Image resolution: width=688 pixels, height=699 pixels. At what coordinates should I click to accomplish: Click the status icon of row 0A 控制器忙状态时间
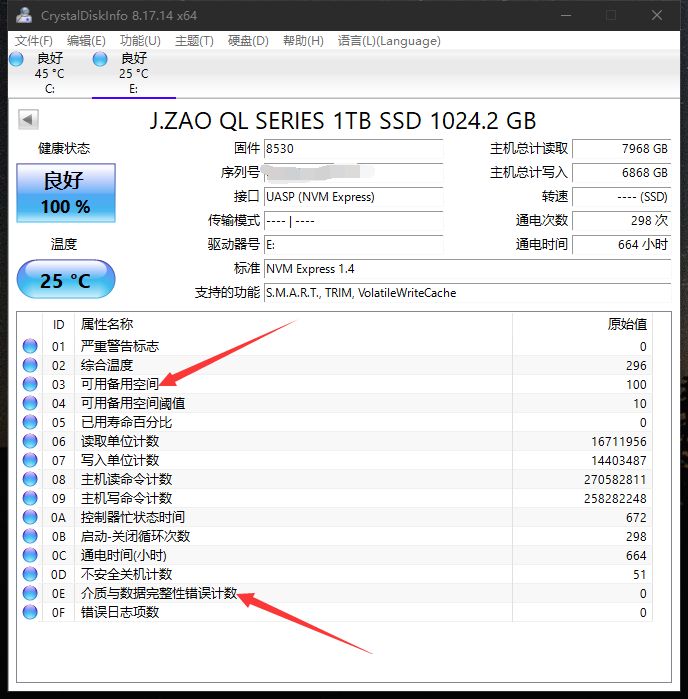pos(30,517)
